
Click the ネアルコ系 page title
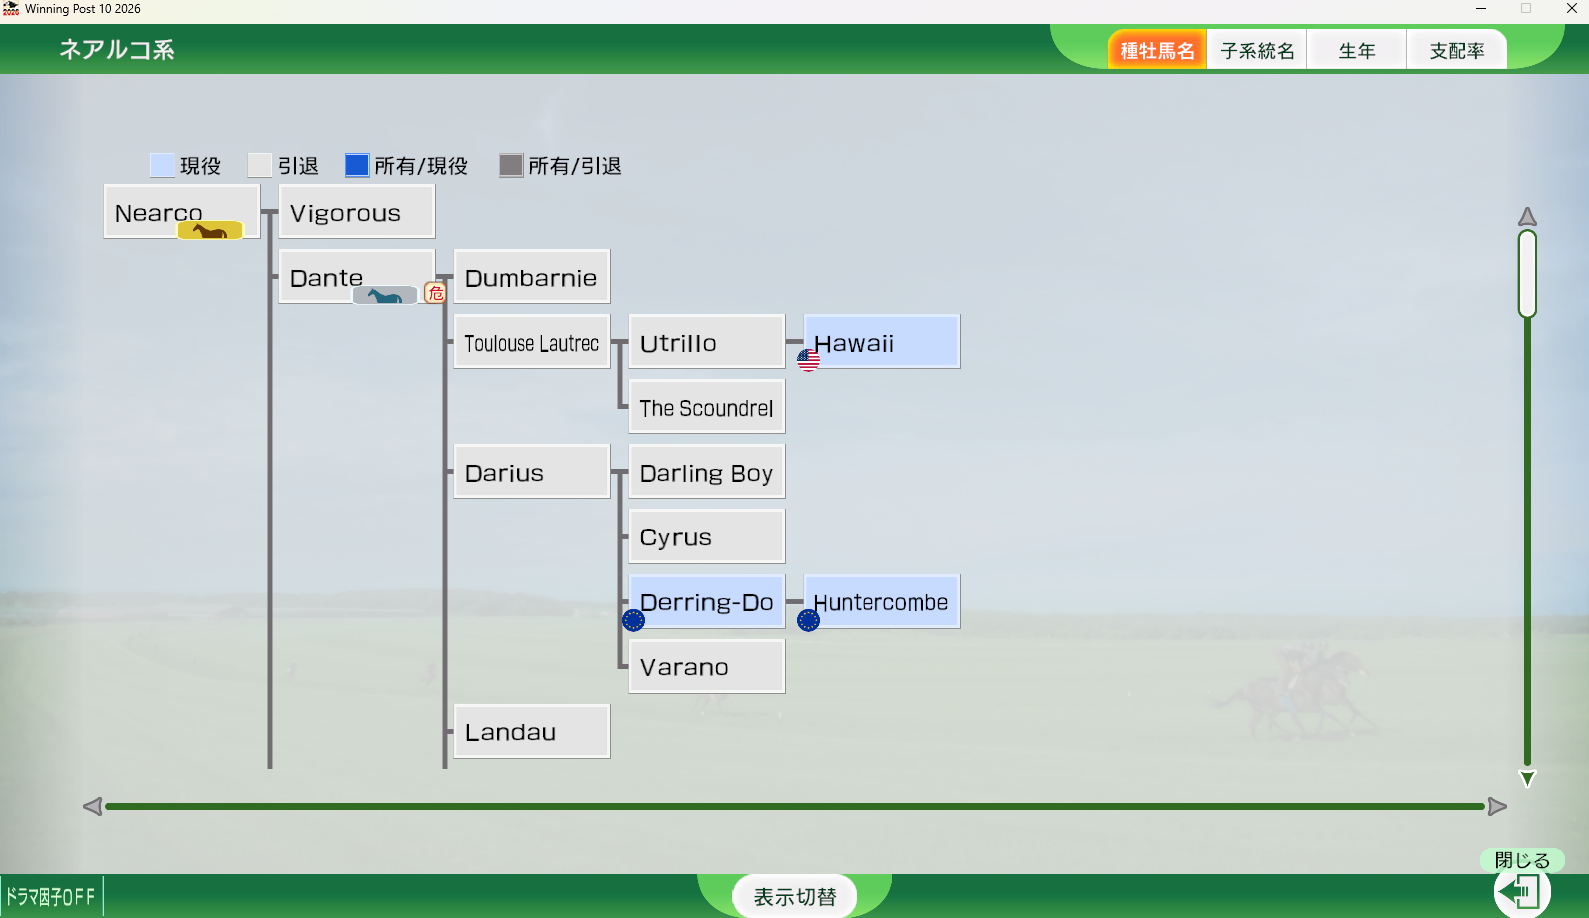pos(117,50)
